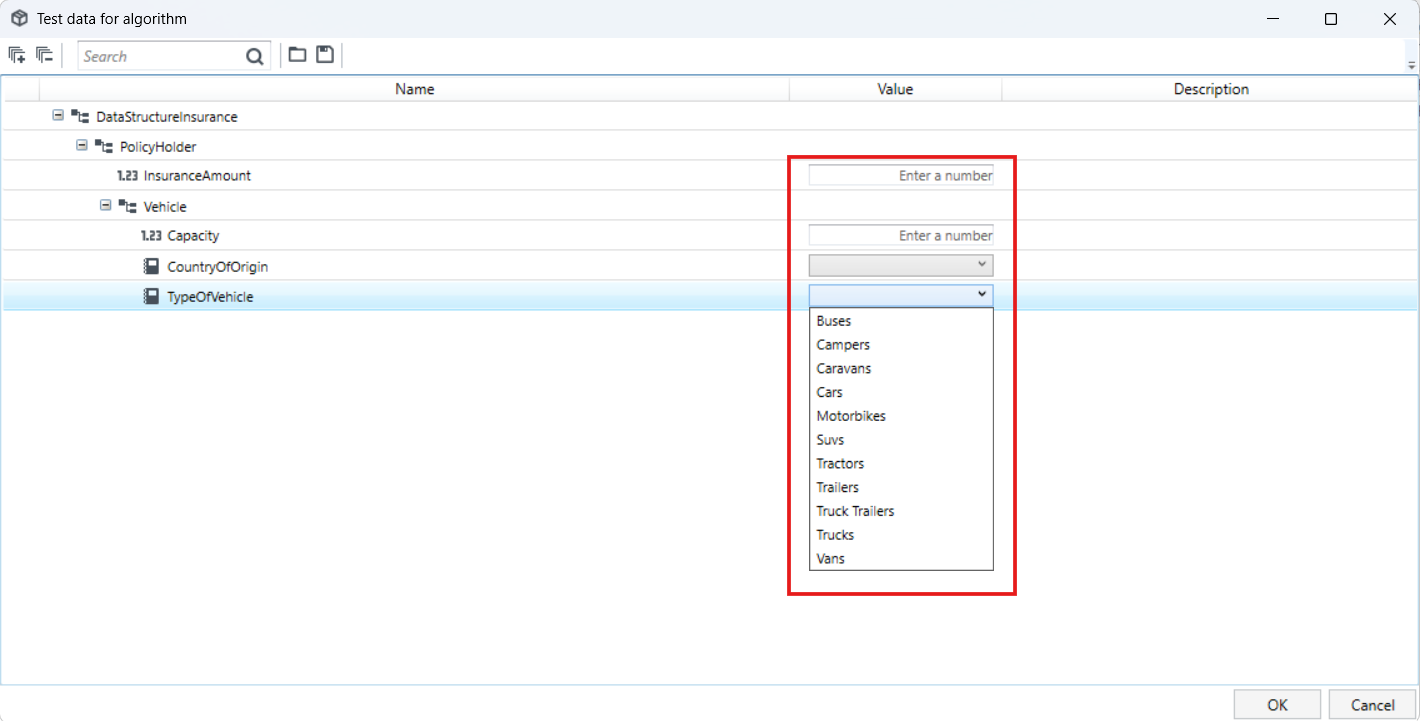Close the TypeOfVehicle dropdown arrow
This screenshot has width=1420, height=721.
click(x=982, y=294)
